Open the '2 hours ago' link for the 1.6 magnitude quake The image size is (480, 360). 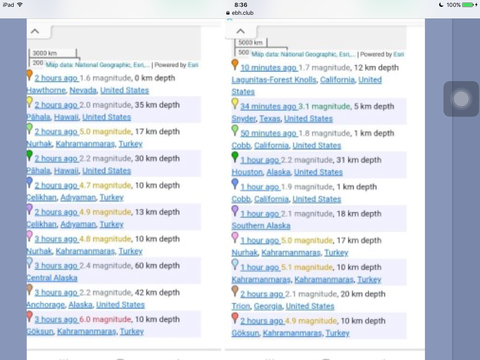coord(56,78)
